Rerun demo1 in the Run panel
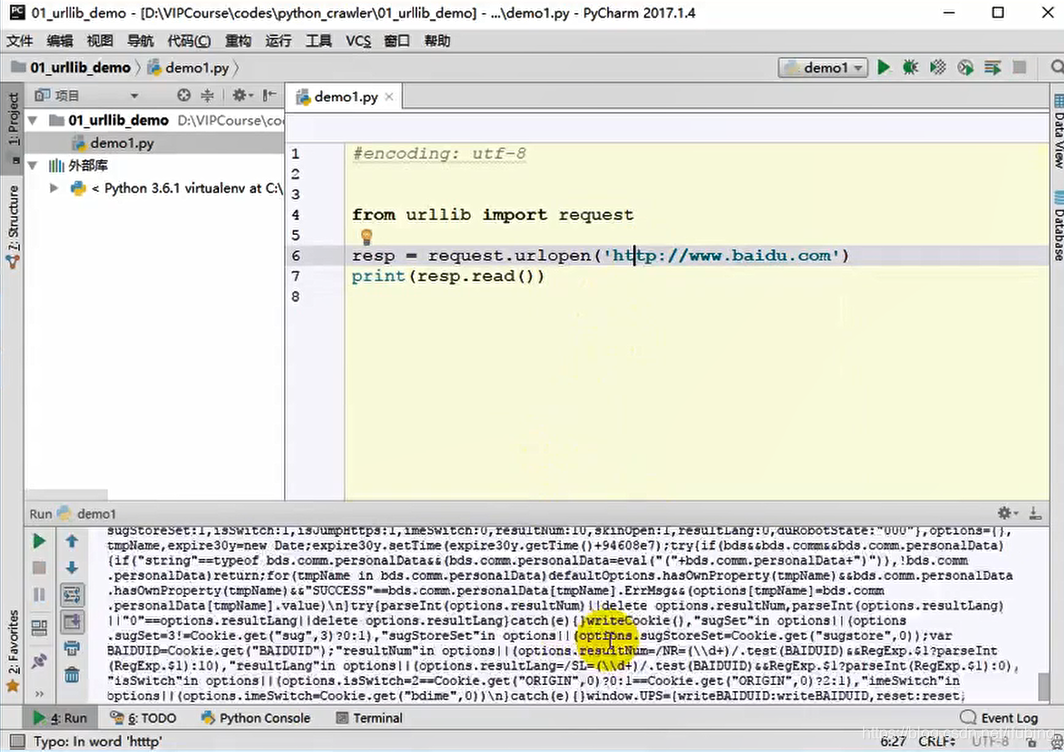This screenshot has height=752, width=1064. [39, 541]
